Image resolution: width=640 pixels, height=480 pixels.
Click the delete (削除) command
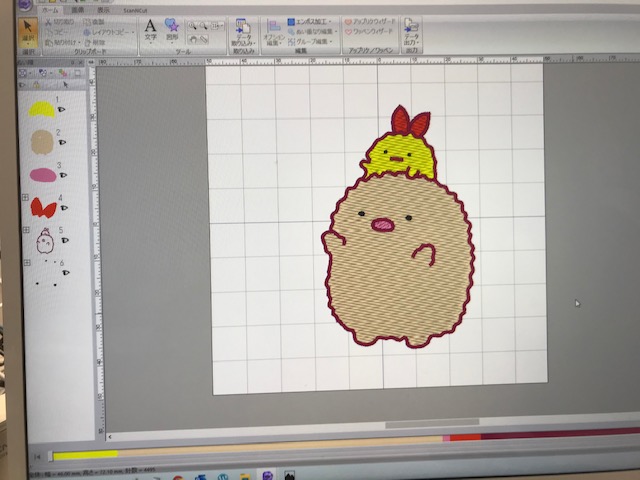coord(95,42)
